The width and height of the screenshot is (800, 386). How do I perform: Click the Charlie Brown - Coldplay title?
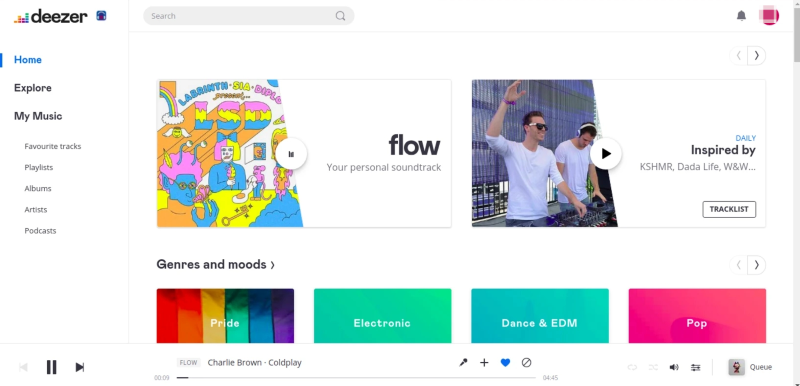pos(255,363)
